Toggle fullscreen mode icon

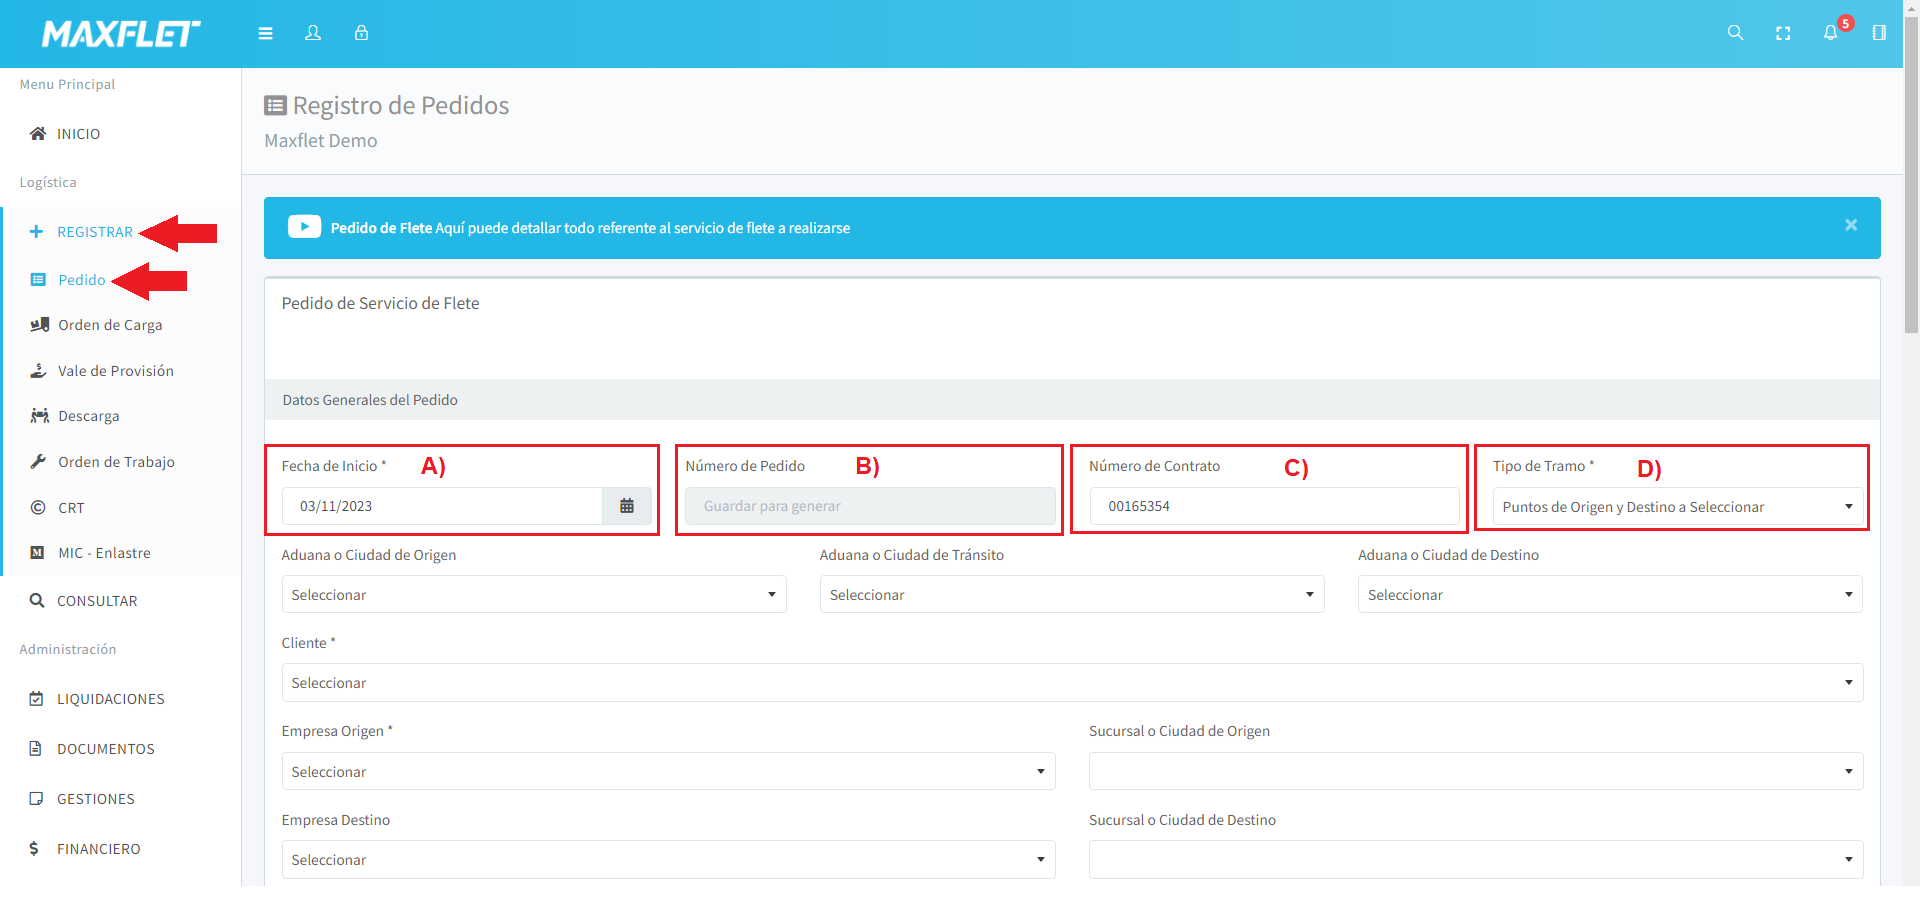coord(1783,33)
